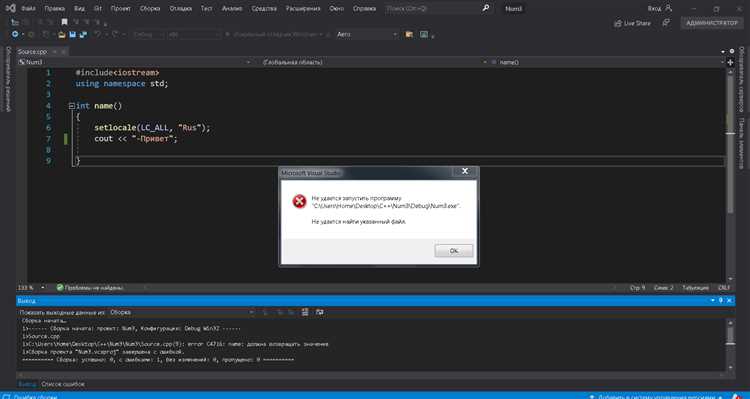
Task: Click the cout line with "-Привет"
Action: pyautogui.click(x=136, y=139)
